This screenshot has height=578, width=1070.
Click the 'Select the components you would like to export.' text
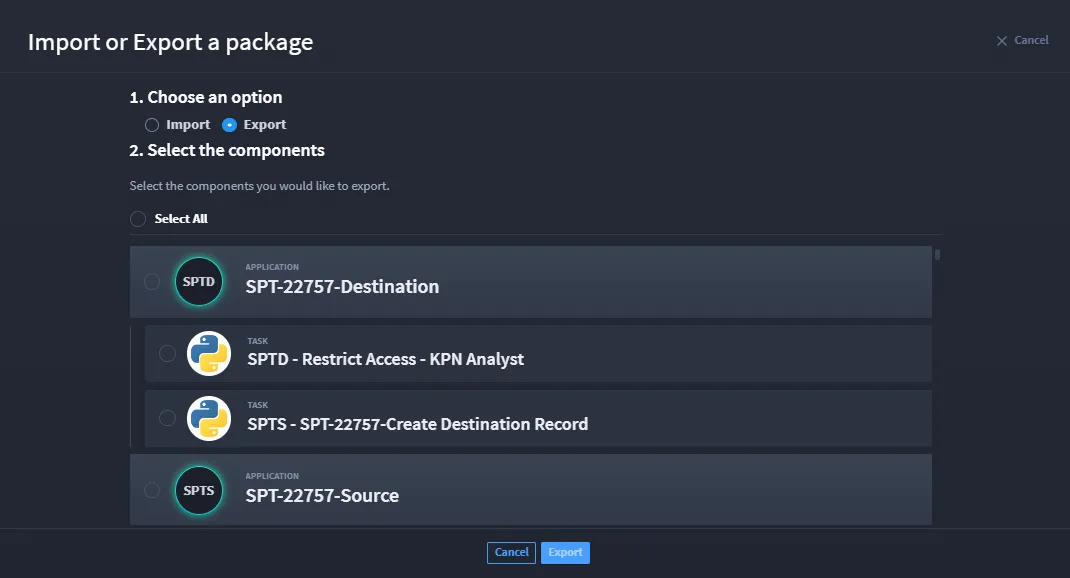259,186
